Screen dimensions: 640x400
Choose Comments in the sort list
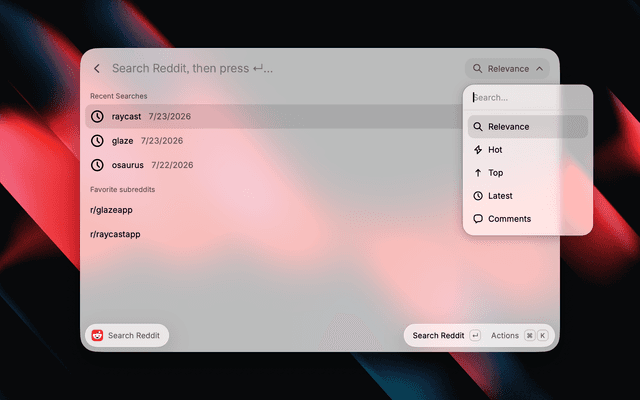(528, 219)
